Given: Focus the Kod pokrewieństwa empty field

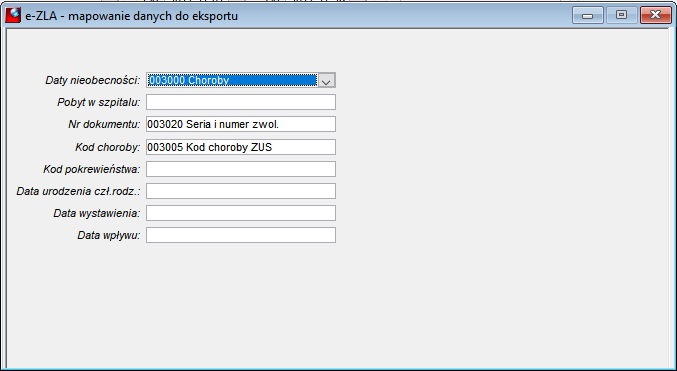Looking at the screenshot, I should [240, 169].
